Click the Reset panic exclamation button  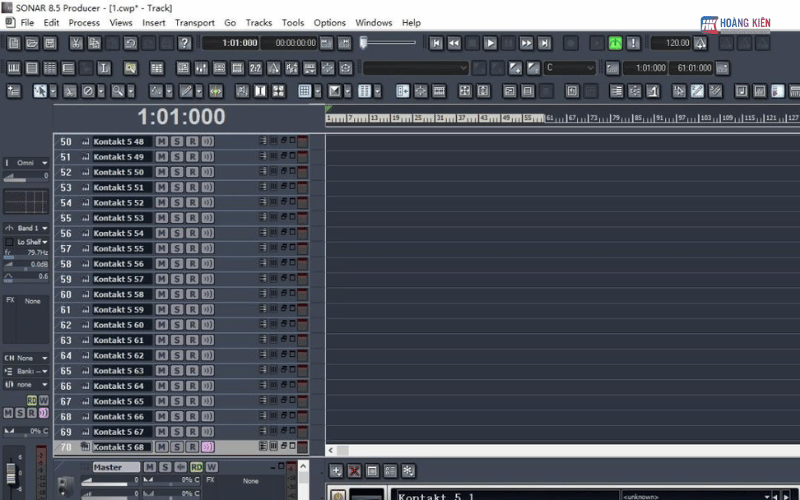pos(633,43)
